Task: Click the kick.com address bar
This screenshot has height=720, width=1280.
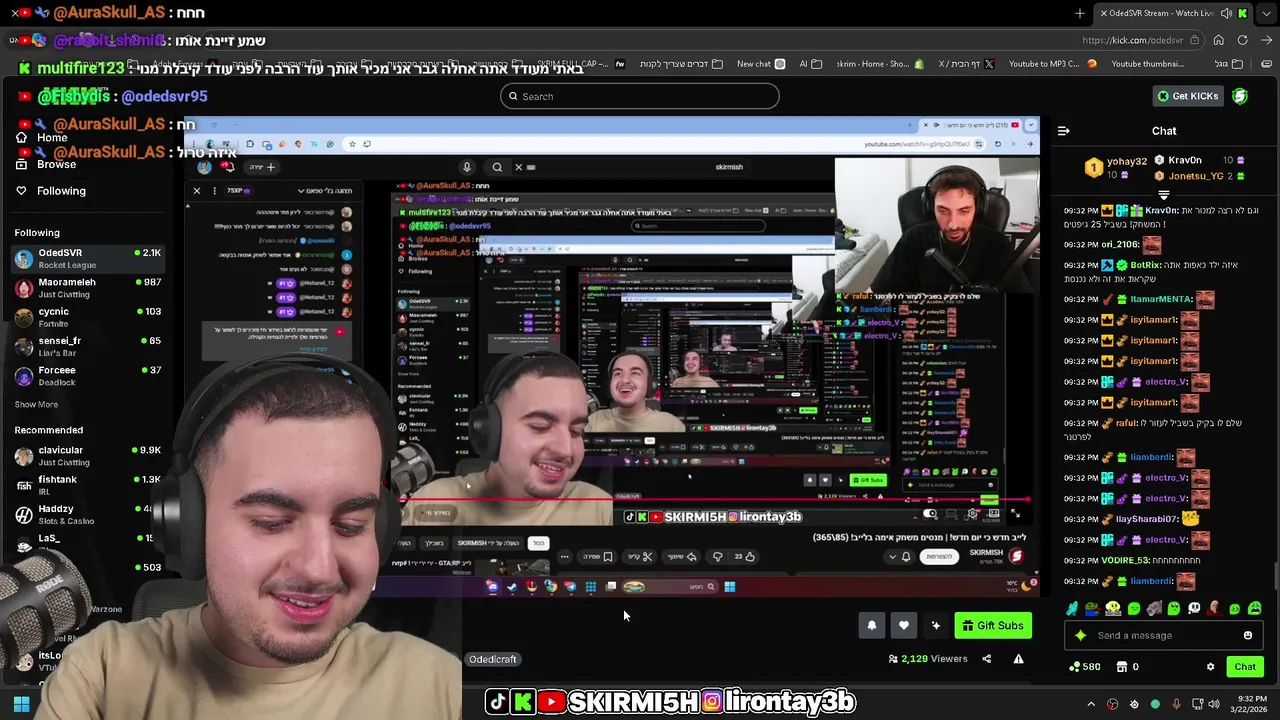Action: pyautogui.click(x=1132, y=40)
